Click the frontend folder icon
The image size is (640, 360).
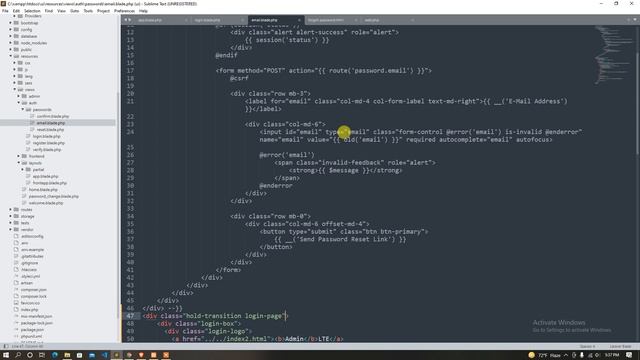click(x=24, y=156)
